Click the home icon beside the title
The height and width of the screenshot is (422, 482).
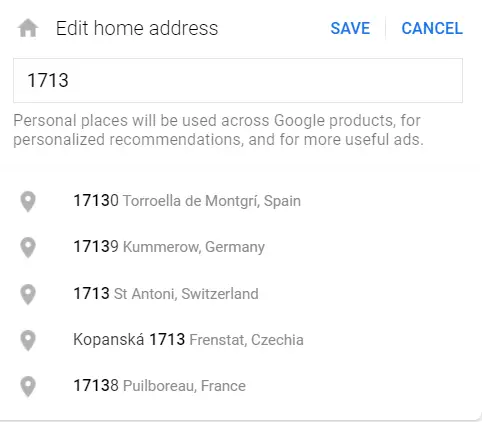(x=28, y=28)
